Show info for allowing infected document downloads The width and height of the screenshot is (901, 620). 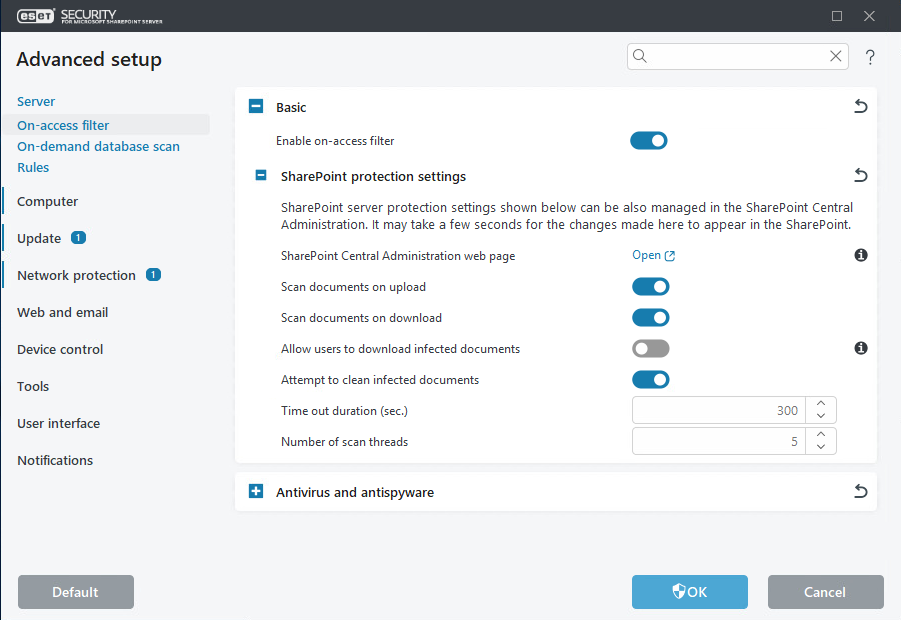(x=860, y=349)
